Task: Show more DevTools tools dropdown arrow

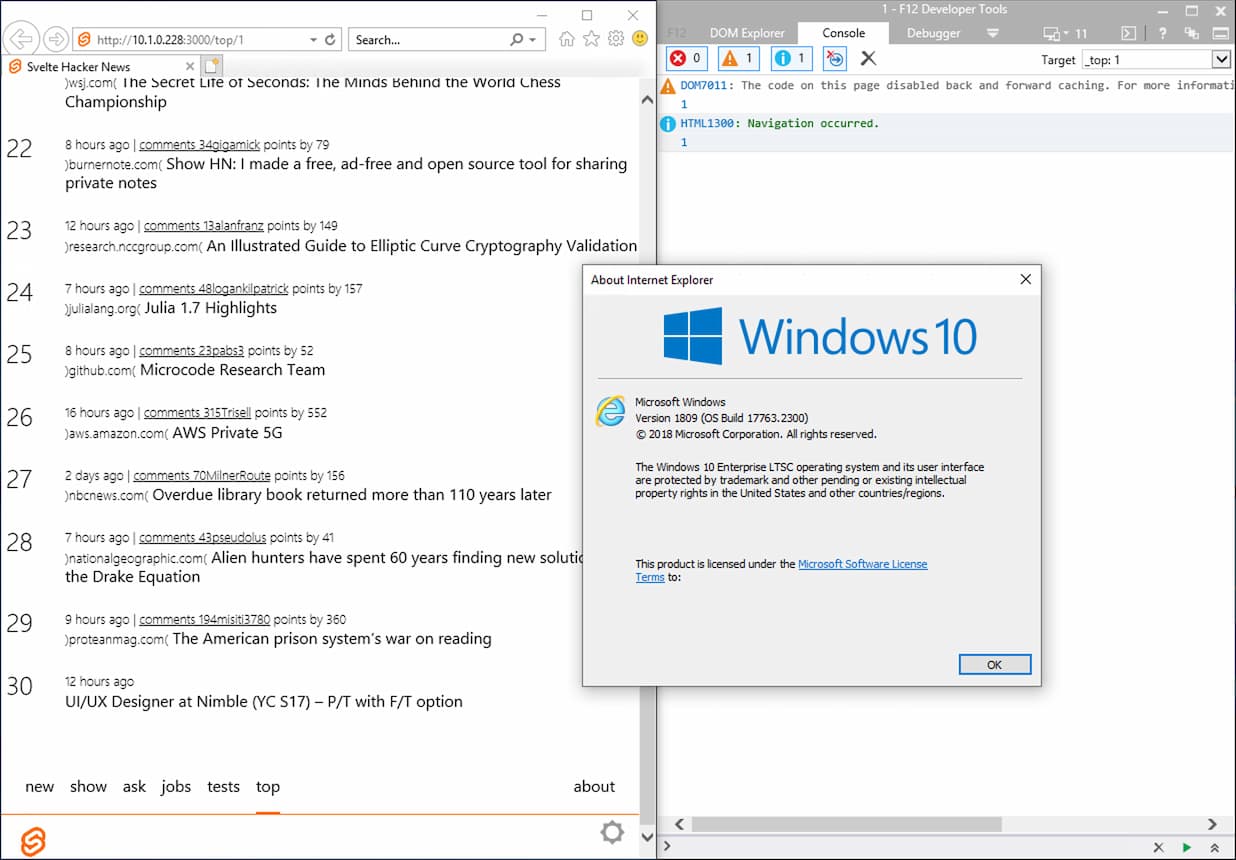Action: [x=992, y=33]
